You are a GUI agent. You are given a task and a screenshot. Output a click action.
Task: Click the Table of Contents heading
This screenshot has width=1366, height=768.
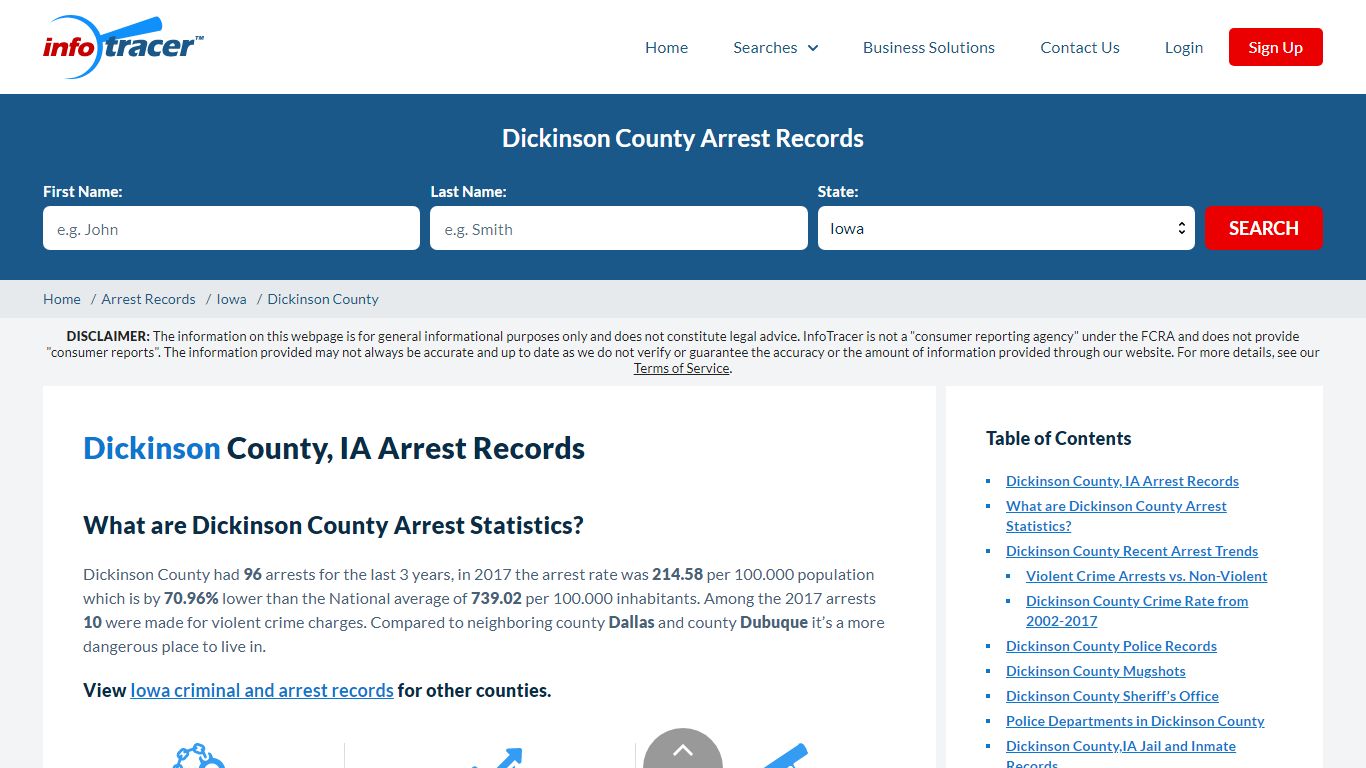coord(1058,438)
